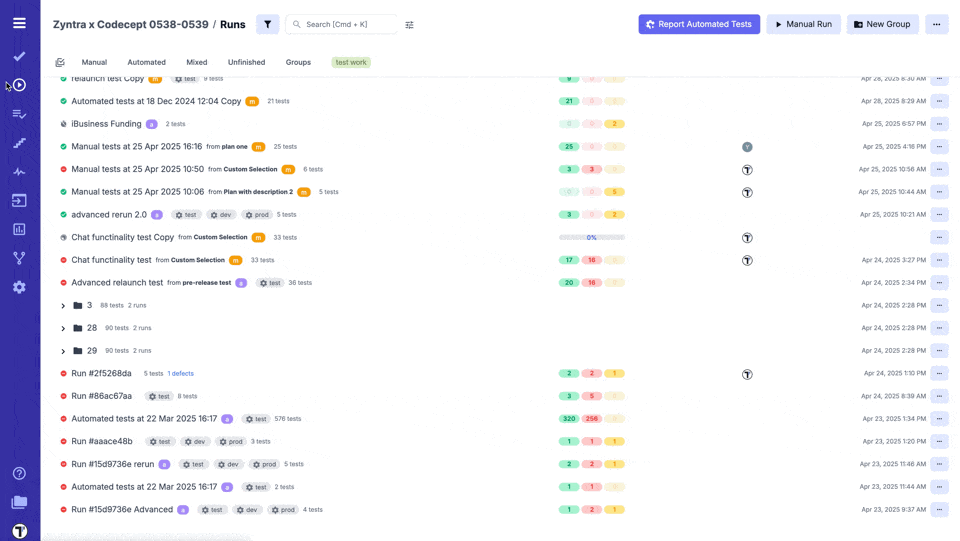Open the '1 defects' link on Run #2f5268da
960x541 pixels.
click(x=181, y=373)
